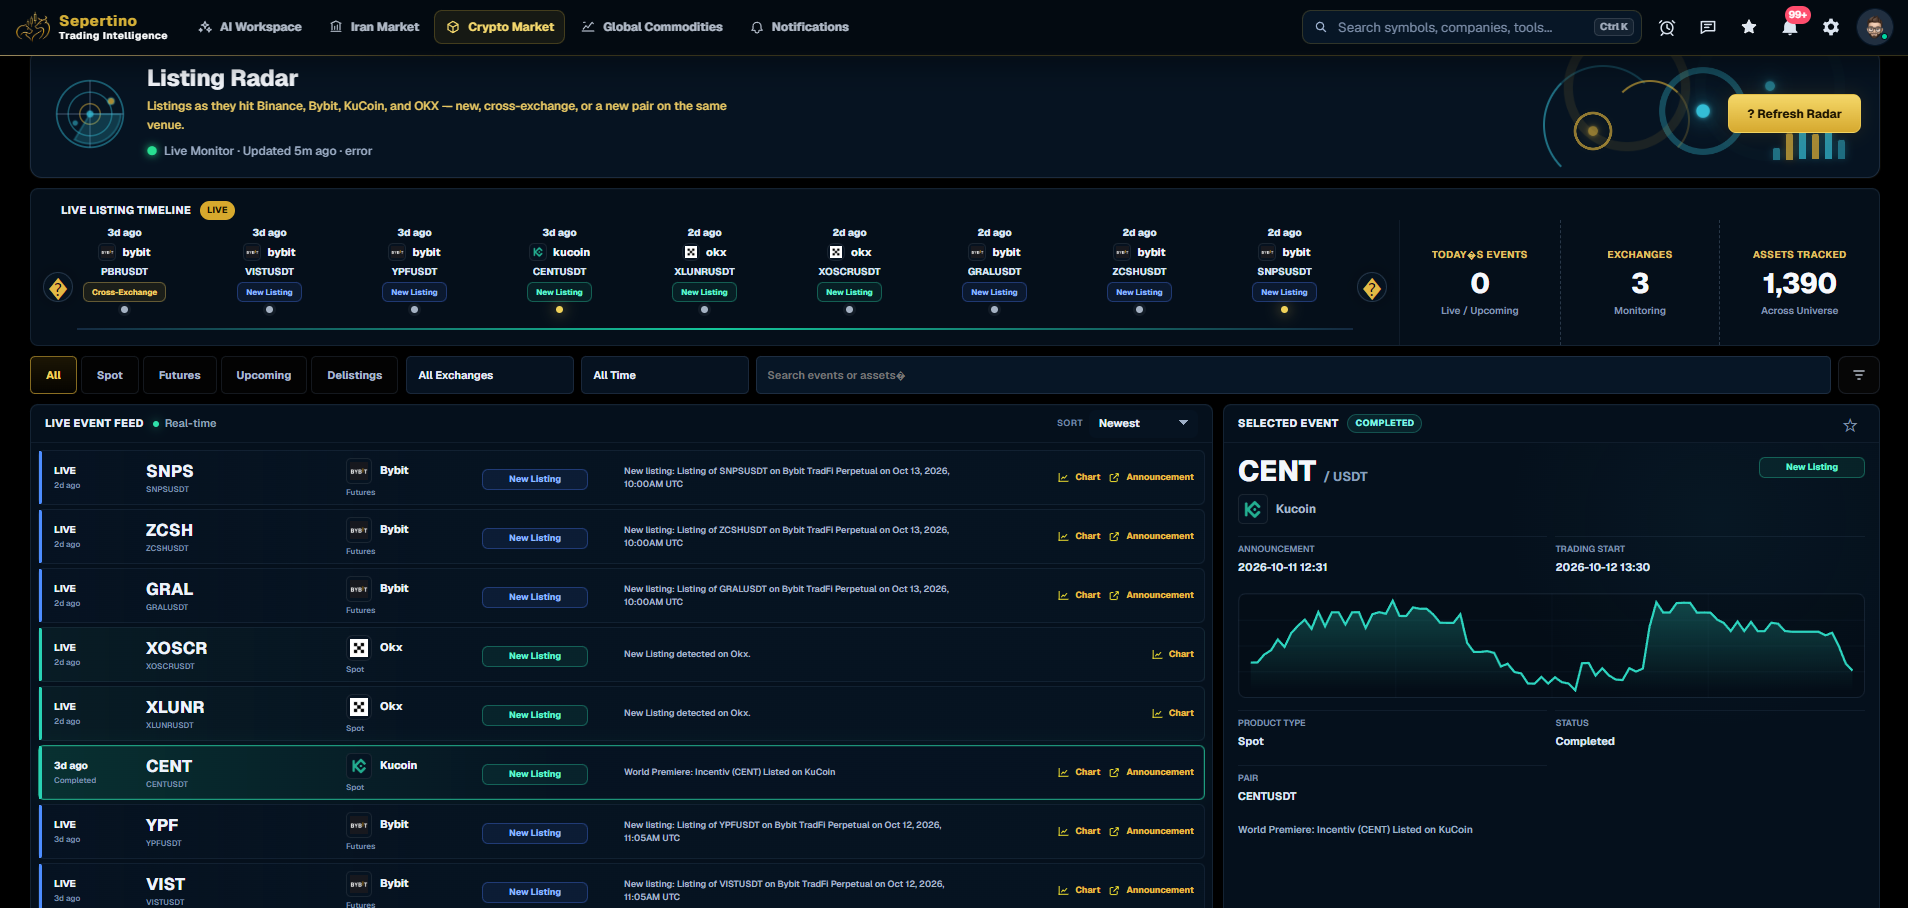Select the GRAL Bybit feed row
Viewport: 1908px width, 908px height.
tap(622, 596)
